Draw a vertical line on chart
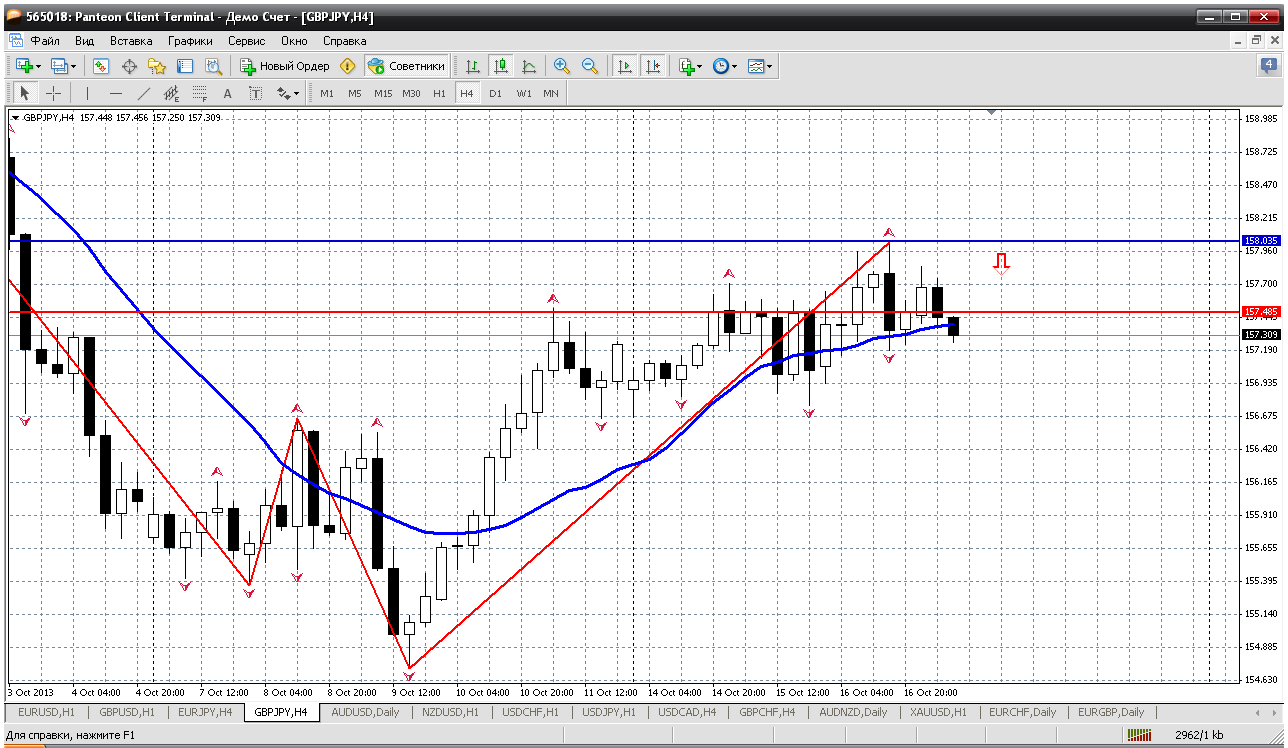Image resolution: width=1288 pixels, height=748 pixels. pos(87,93)
